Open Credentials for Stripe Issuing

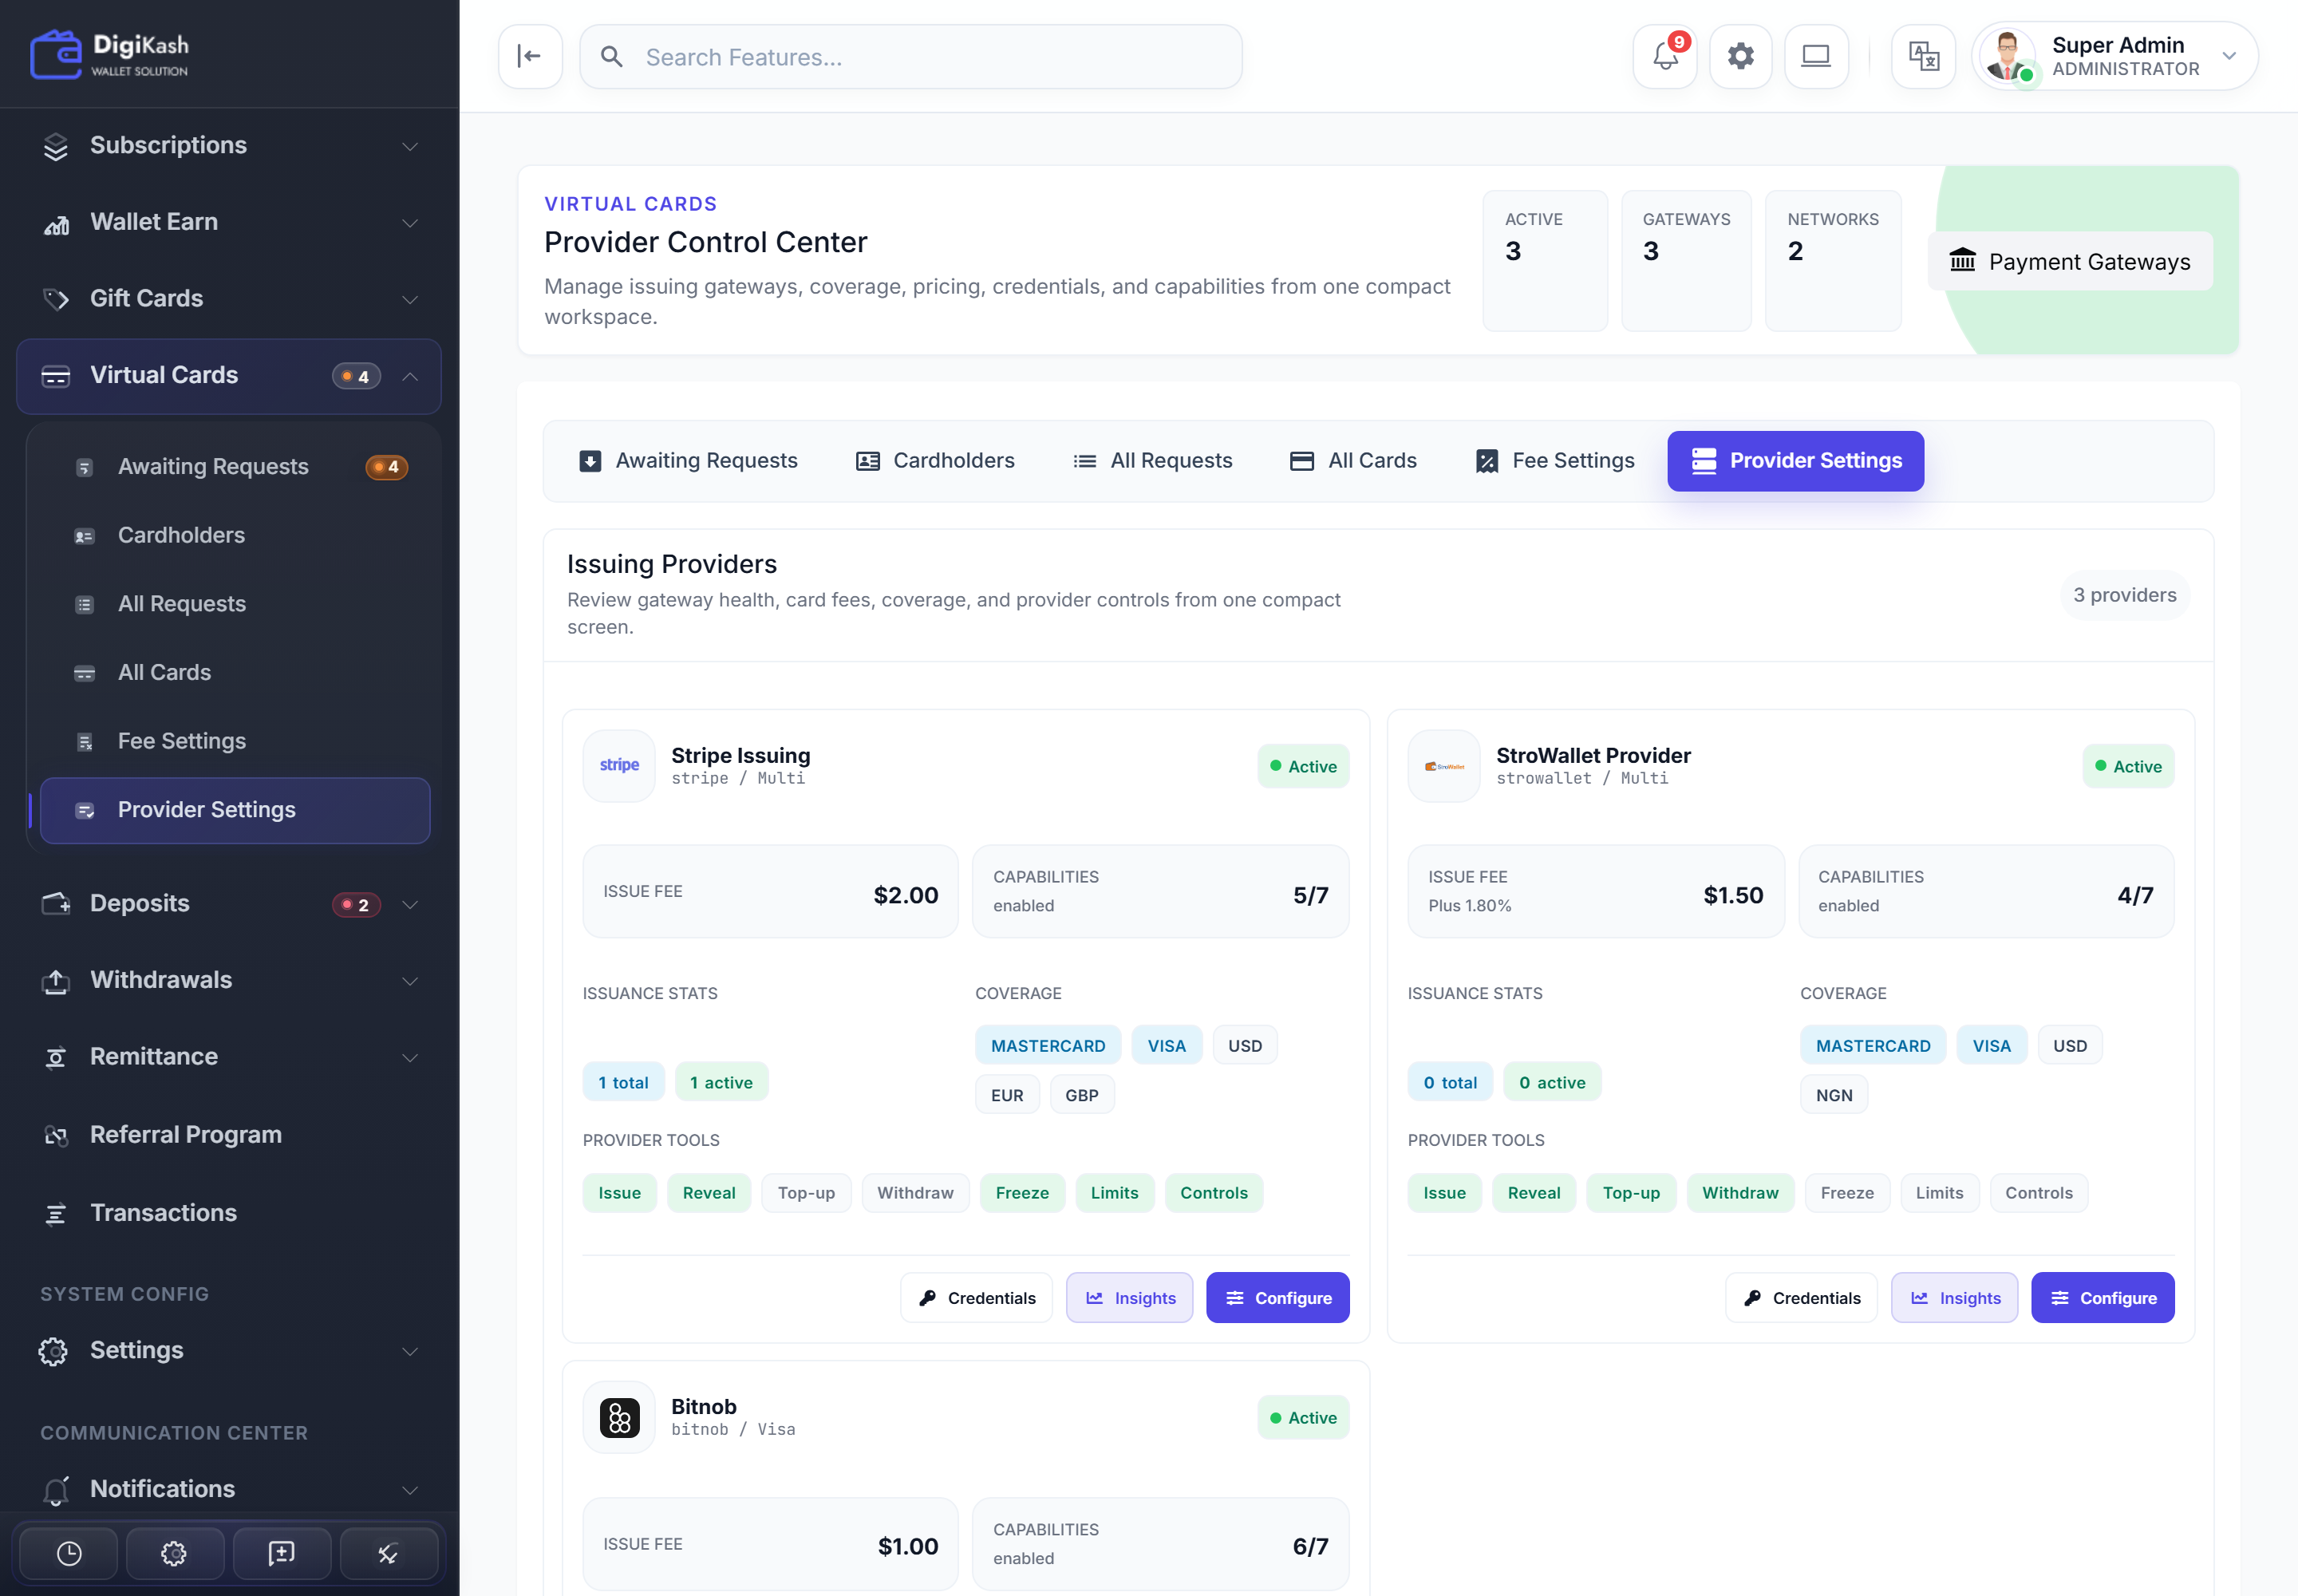click(x=976, y=1298)
